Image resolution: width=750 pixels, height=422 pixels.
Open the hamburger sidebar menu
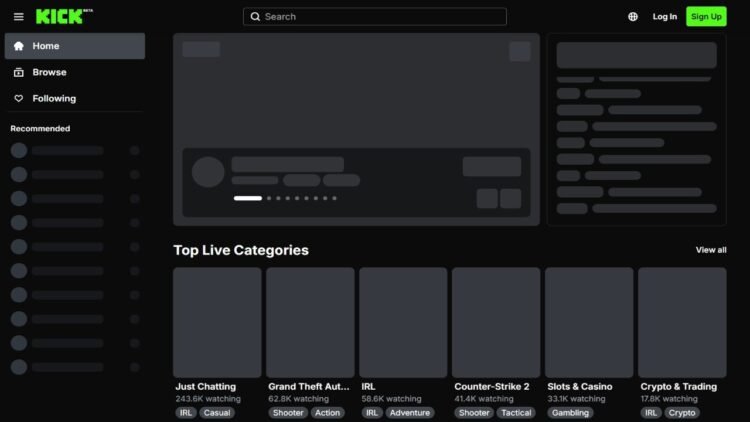19,17
